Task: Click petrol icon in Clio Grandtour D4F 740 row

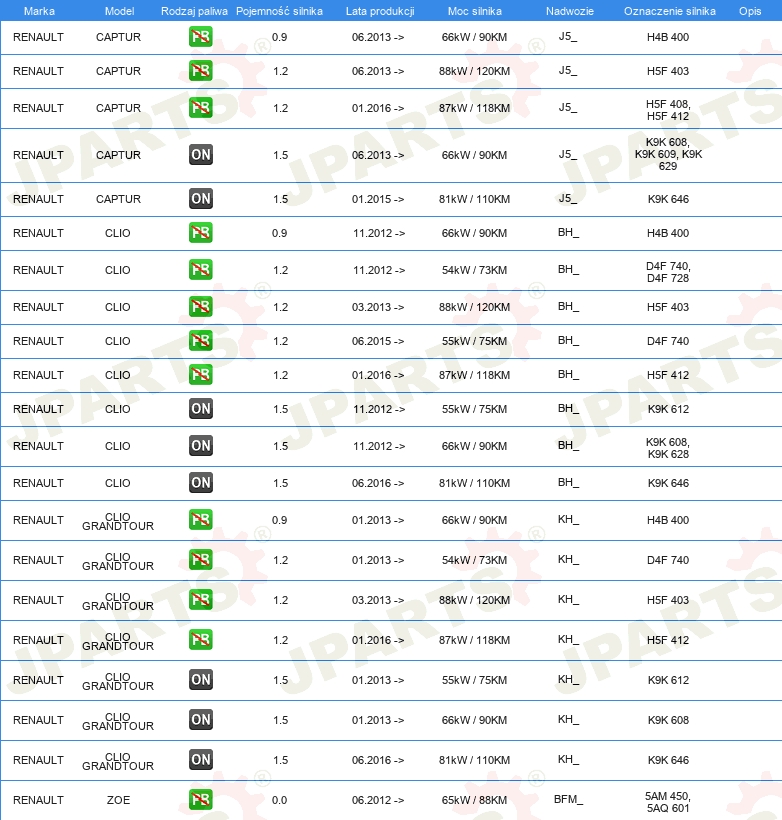Action: pyautogui.click(x=201, y=560)
